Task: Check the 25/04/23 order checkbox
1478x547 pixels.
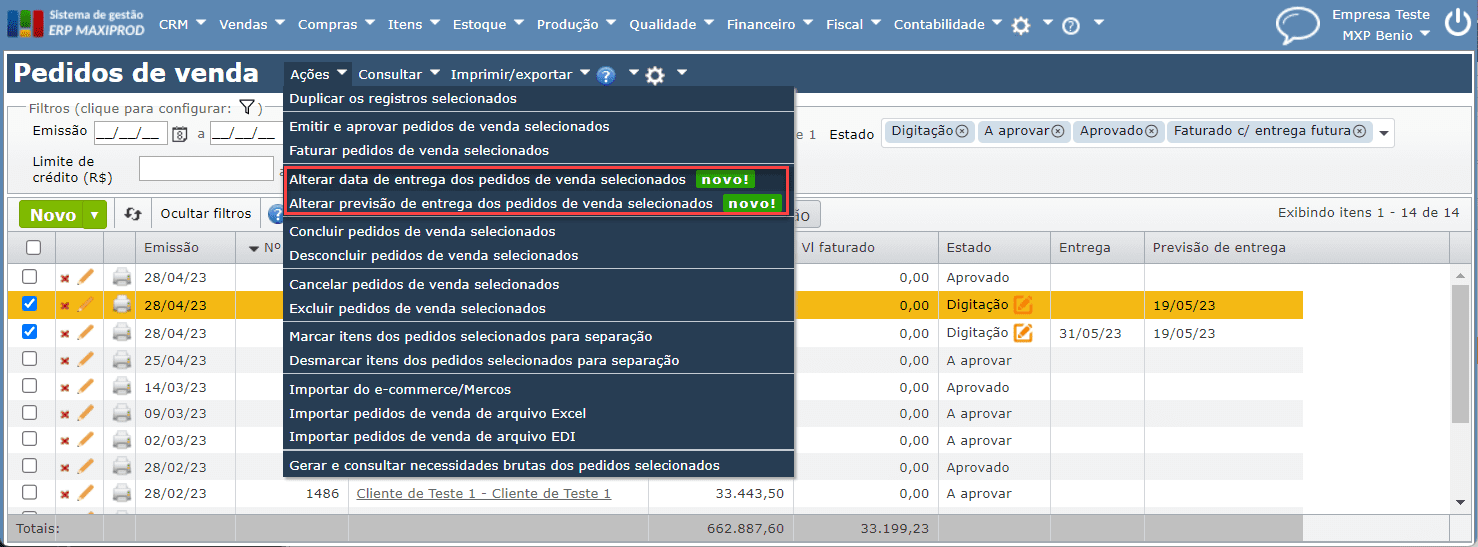Action: point(30,358)
